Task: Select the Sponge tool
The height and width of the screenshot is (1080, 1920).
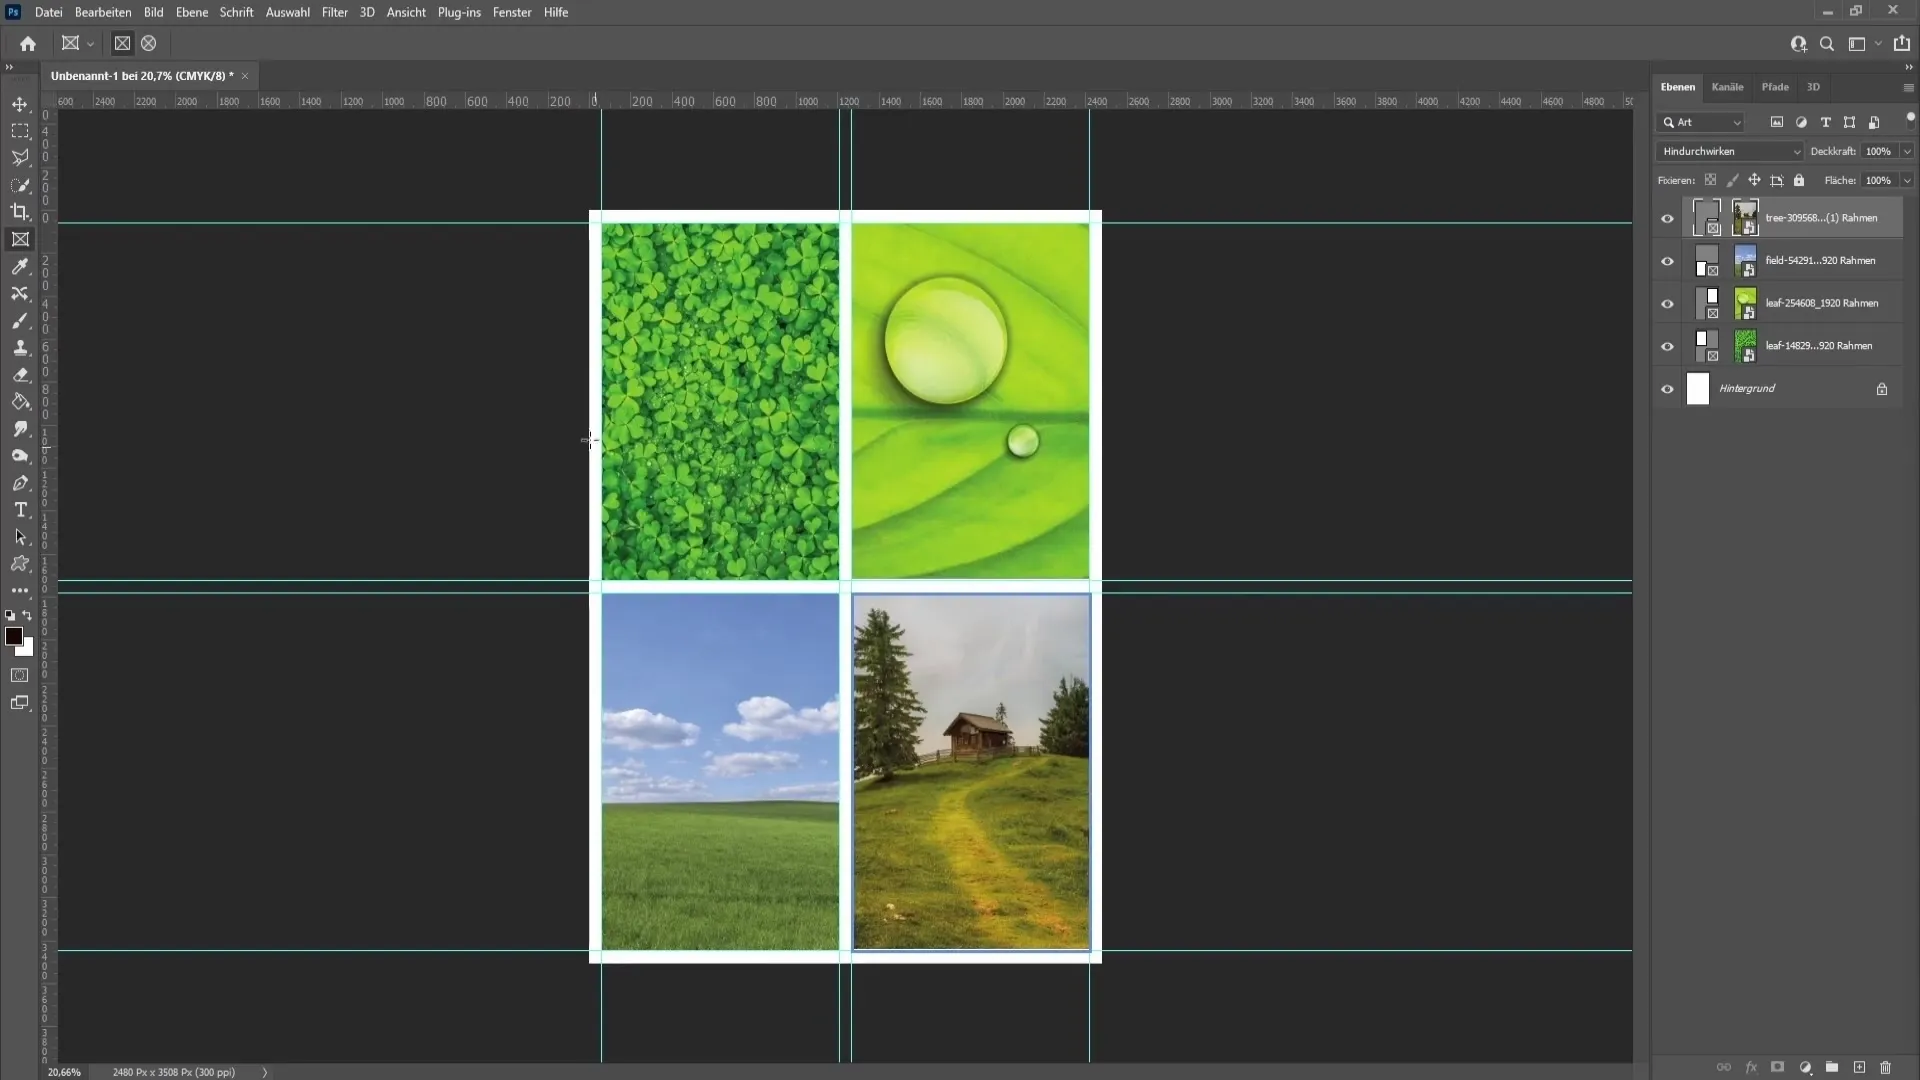Action: coord(20,455)
